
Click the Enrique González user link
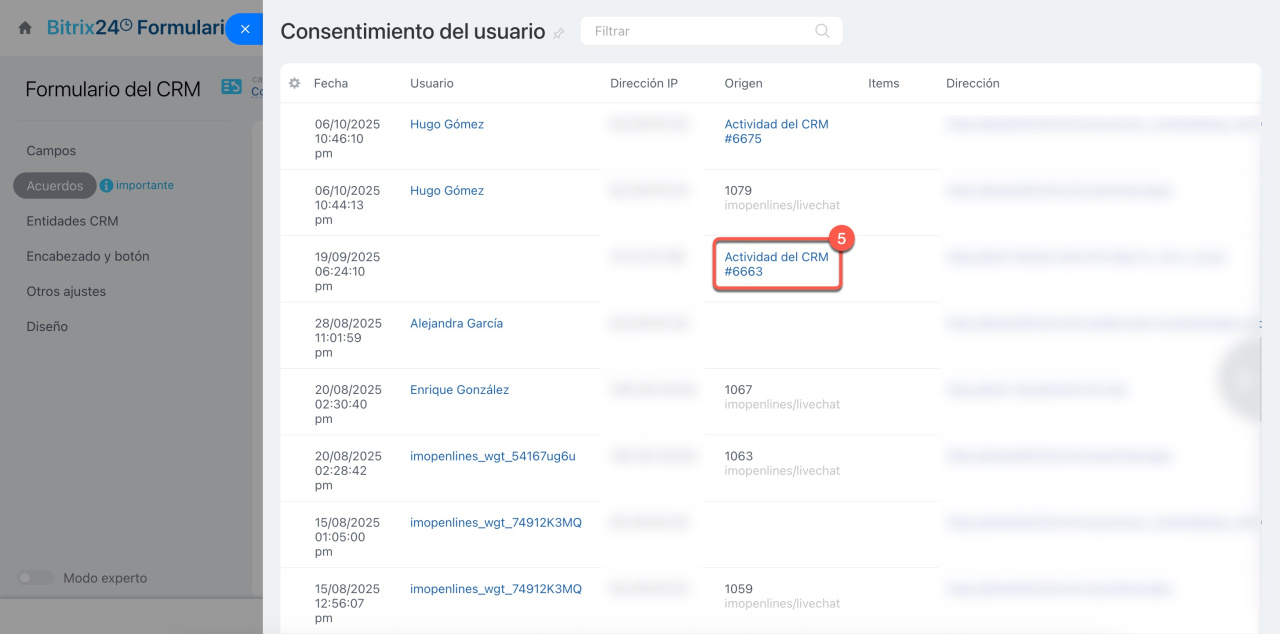pos(459,390)
